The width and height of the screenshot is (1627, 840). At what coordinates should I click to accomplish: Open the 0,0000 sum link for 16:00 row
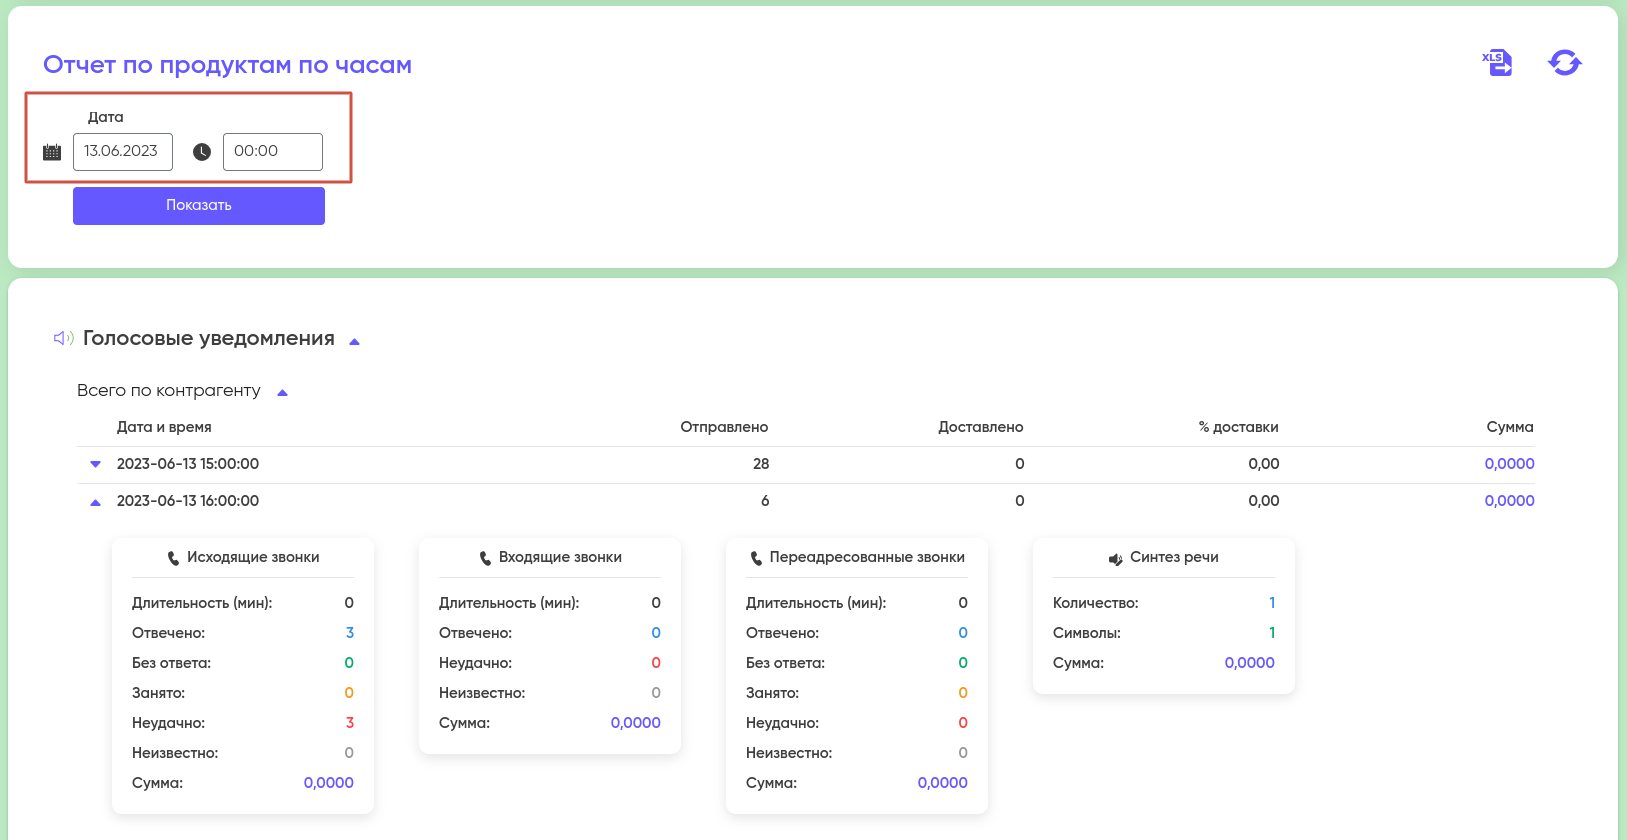pos(1509,501)
